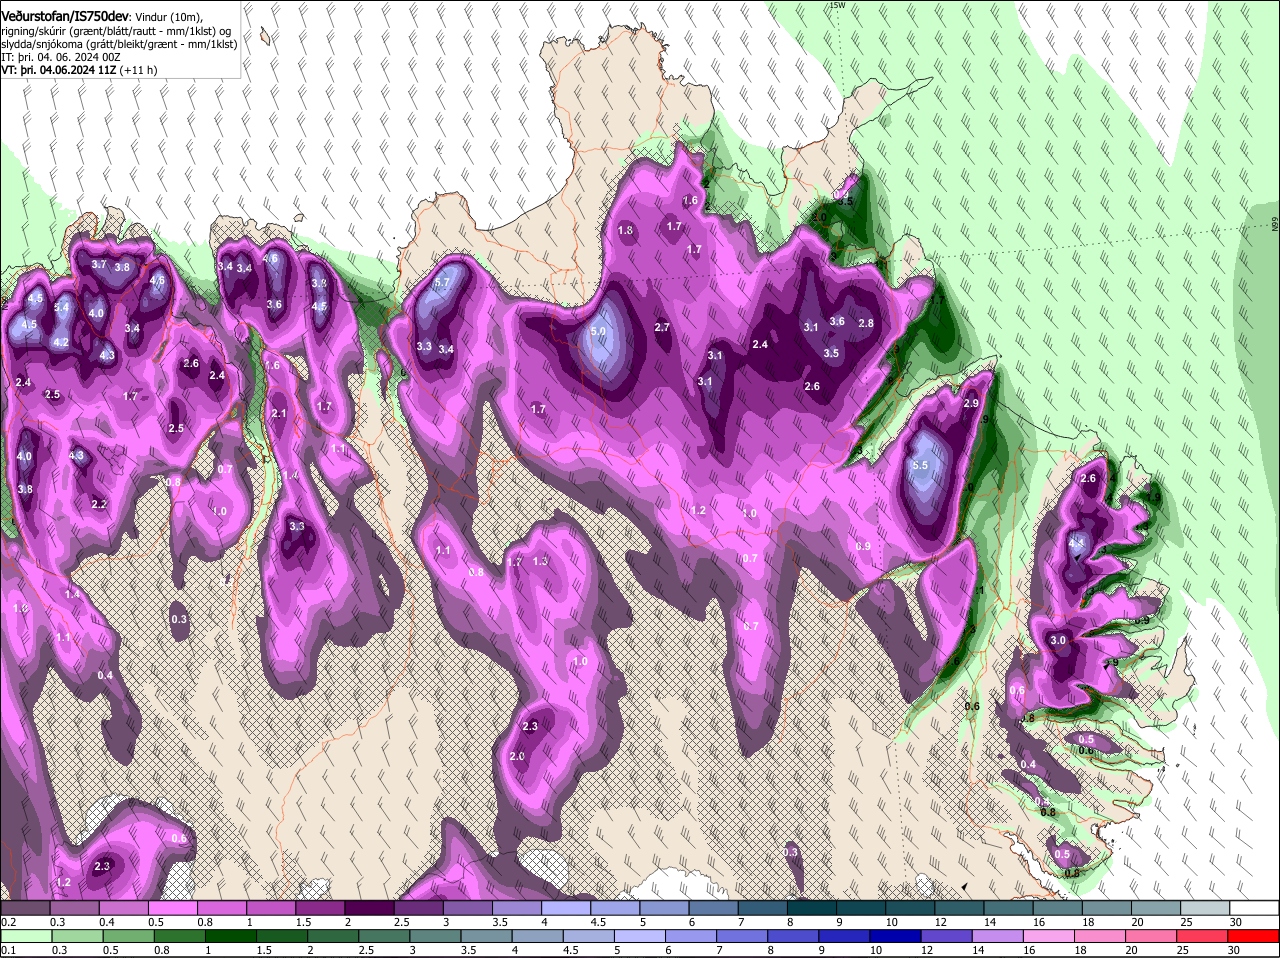Click the 15W longitude label at top

point(837,5)
